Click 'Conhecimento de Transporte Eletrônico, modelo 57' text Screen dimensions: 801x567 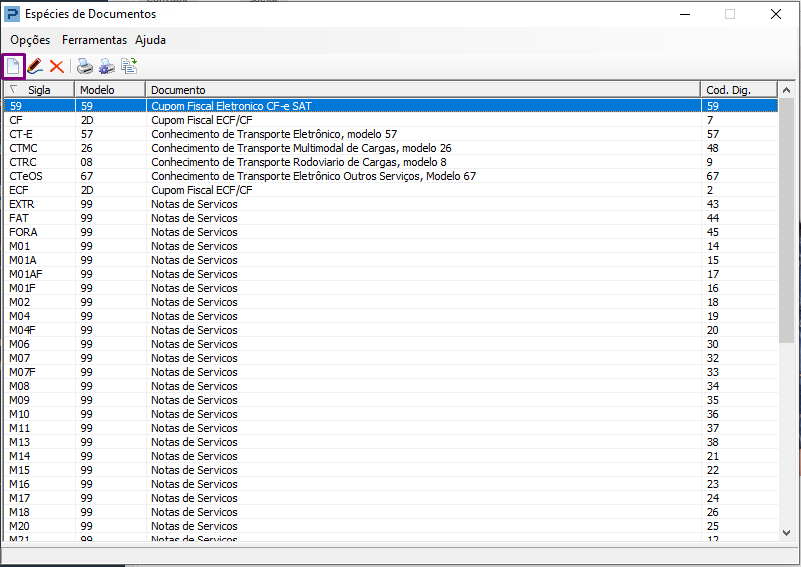(x=274, y=134)
